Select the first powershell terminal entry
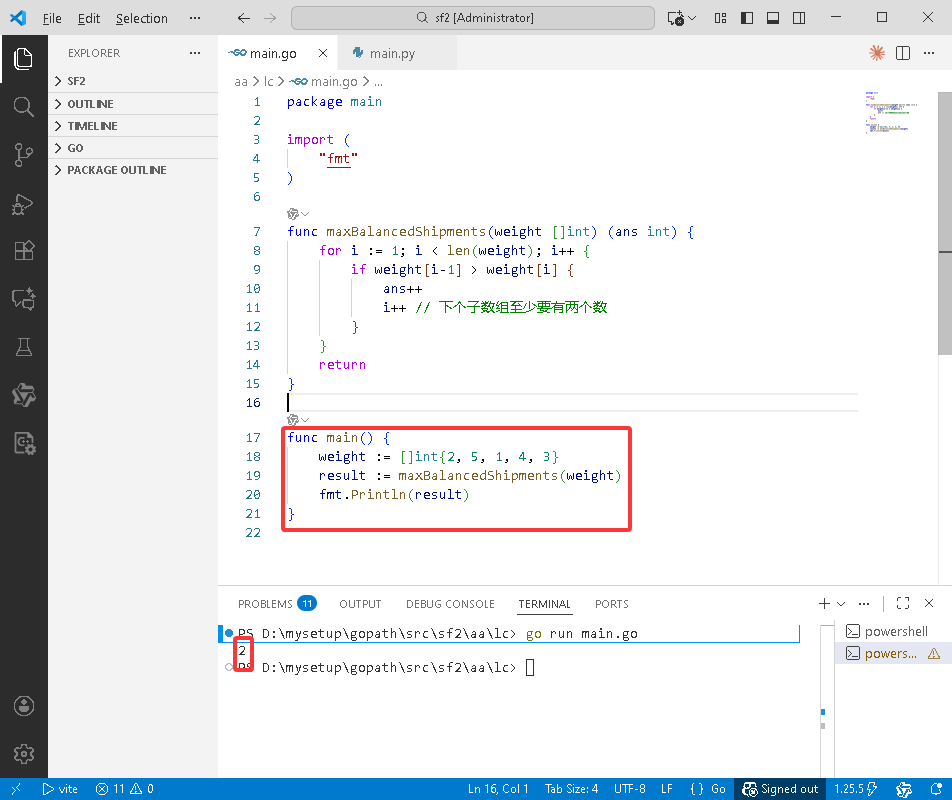952x800 pixels. (892, 631)
